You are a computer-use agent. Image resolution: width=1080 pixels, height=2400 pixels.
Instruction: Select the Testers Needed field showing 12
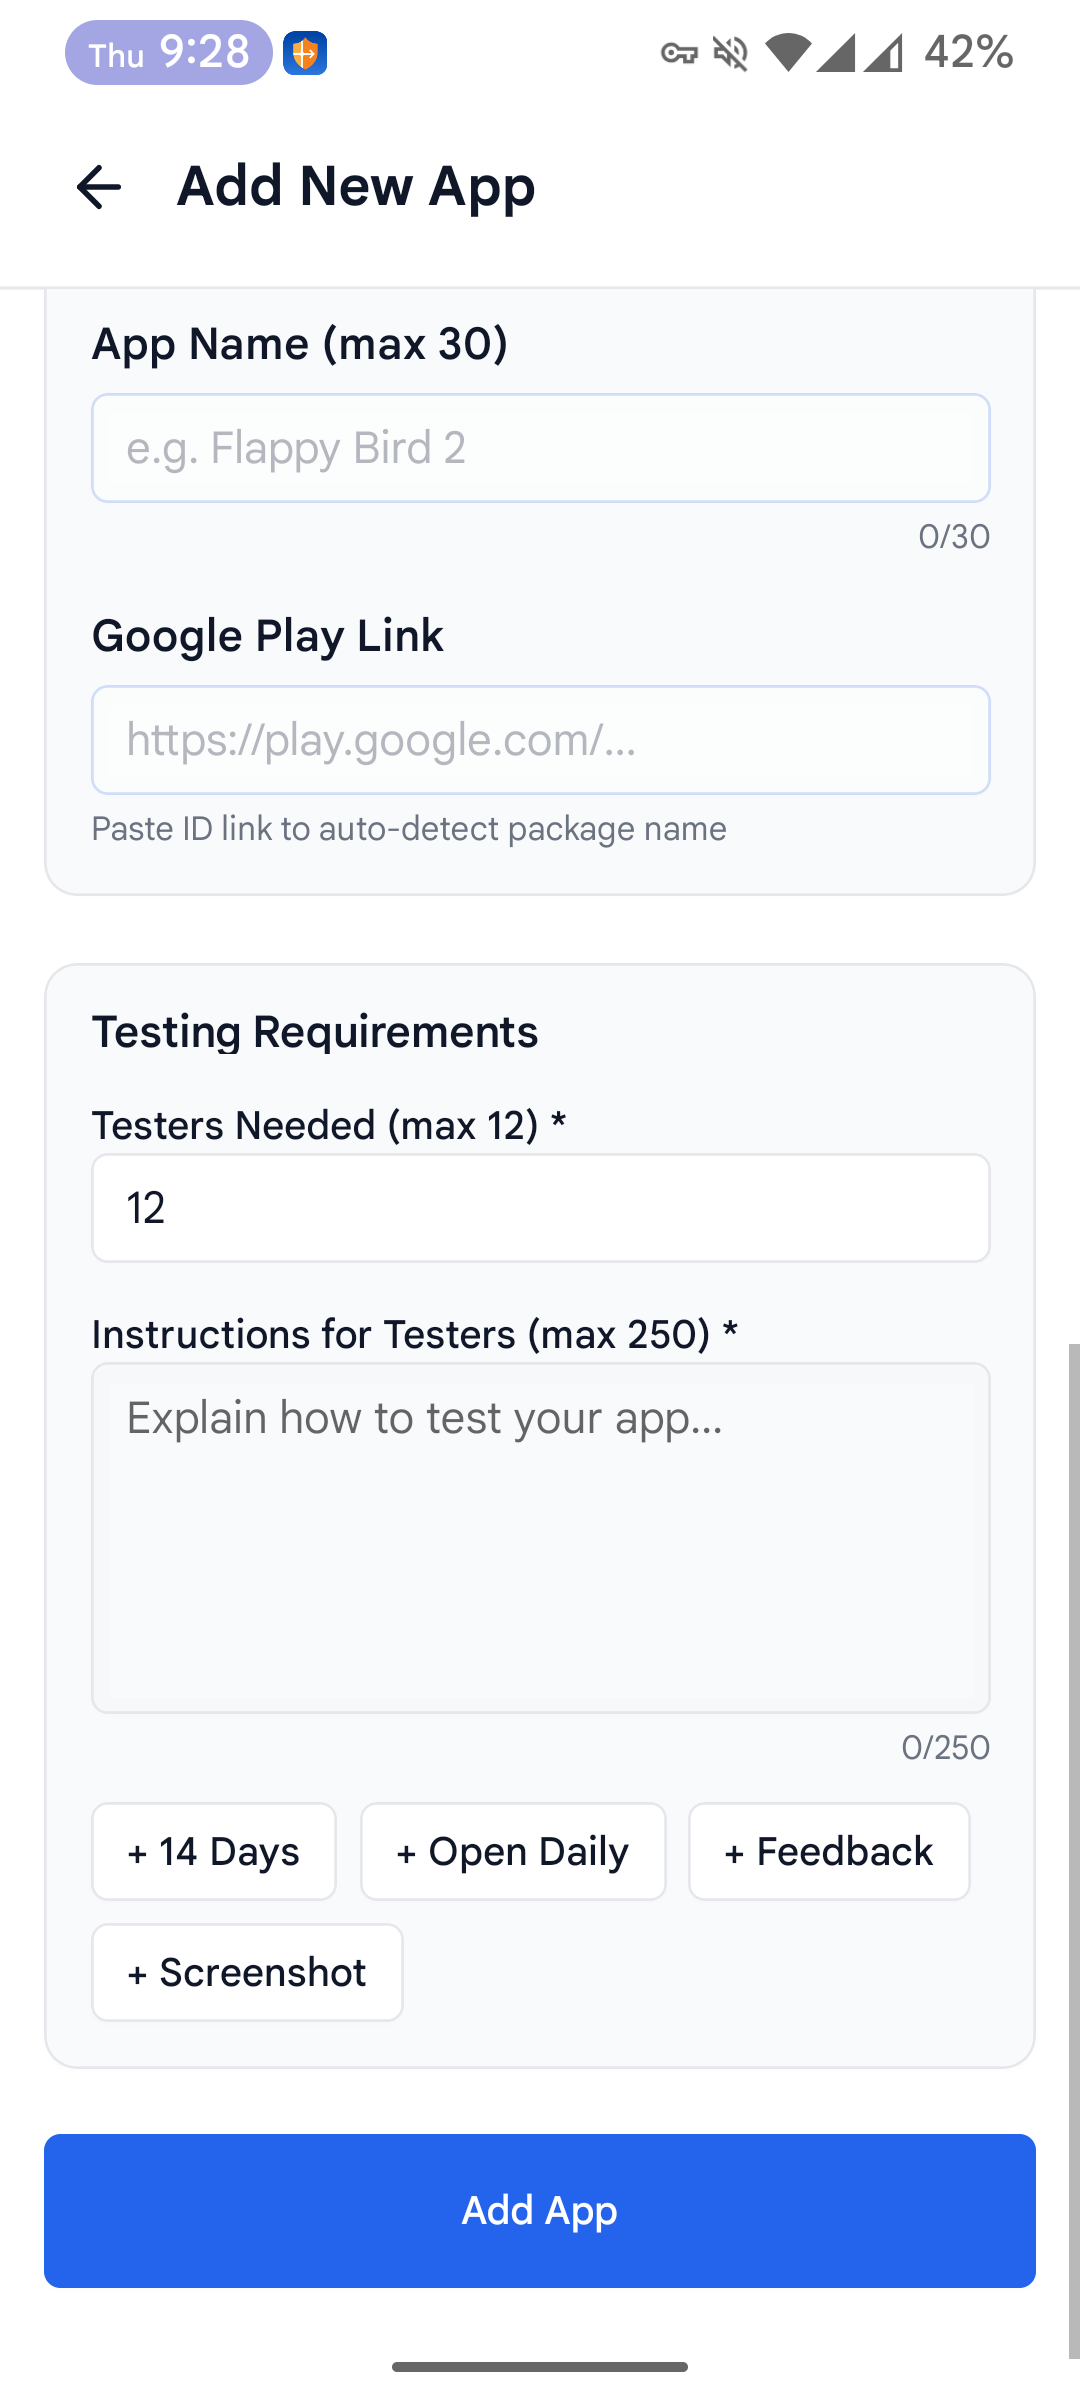(540, 1207)
